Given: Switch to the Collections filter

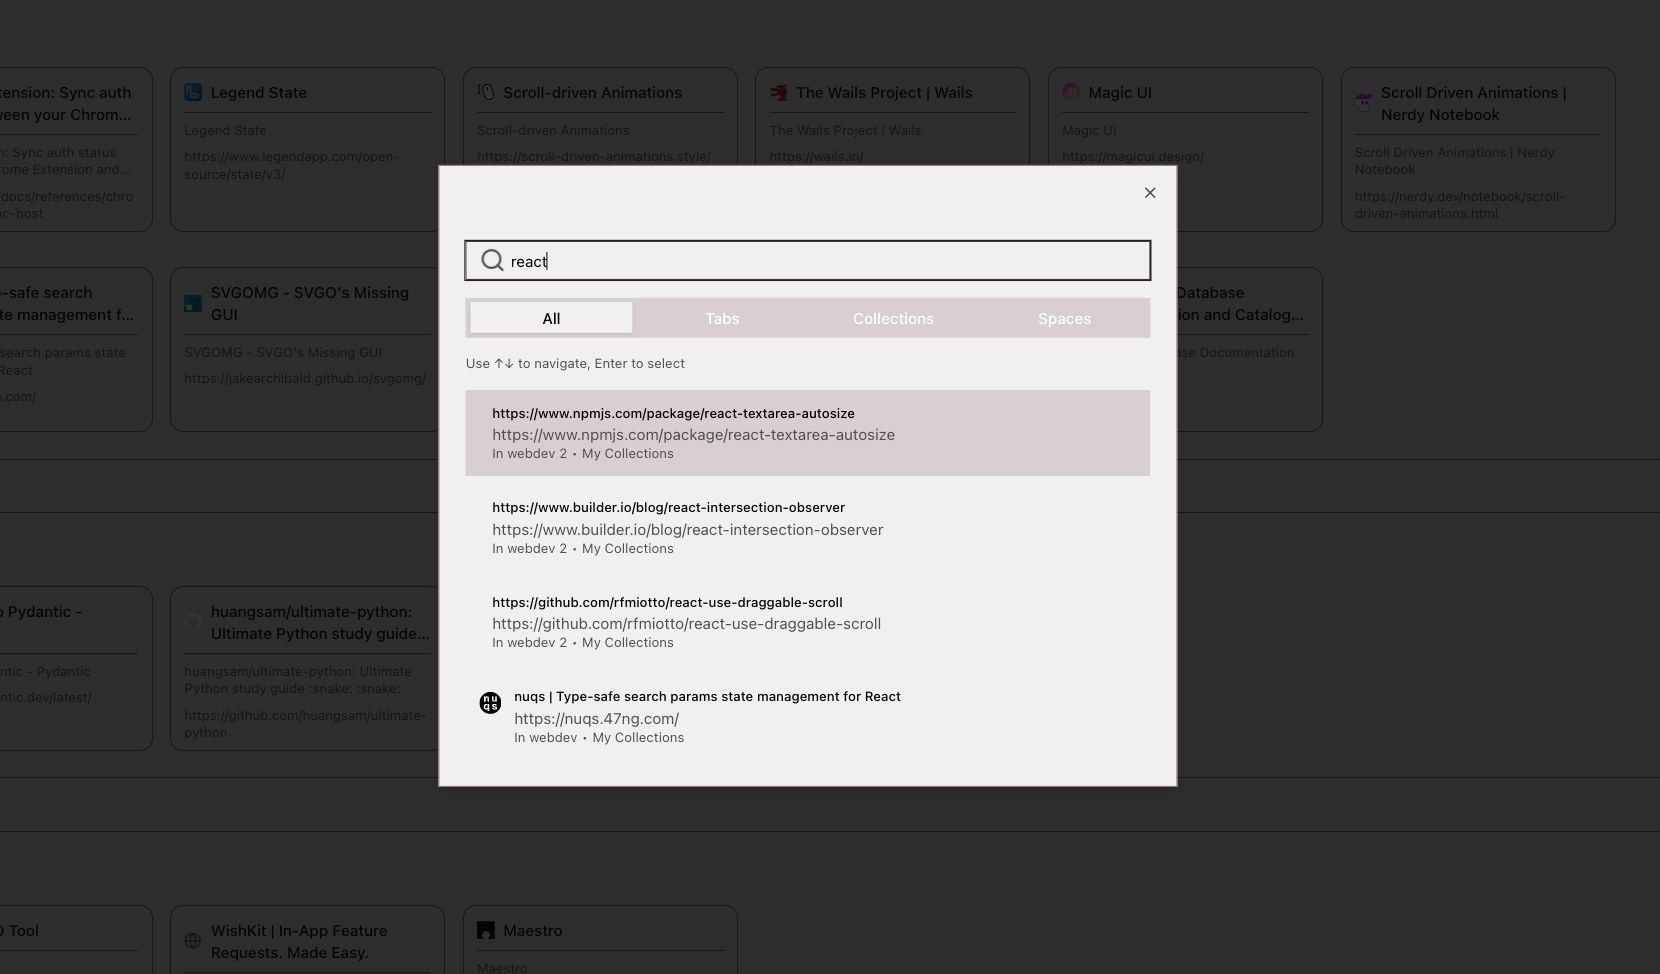Looking at the screenshot, I should click(x=893, y=318).
